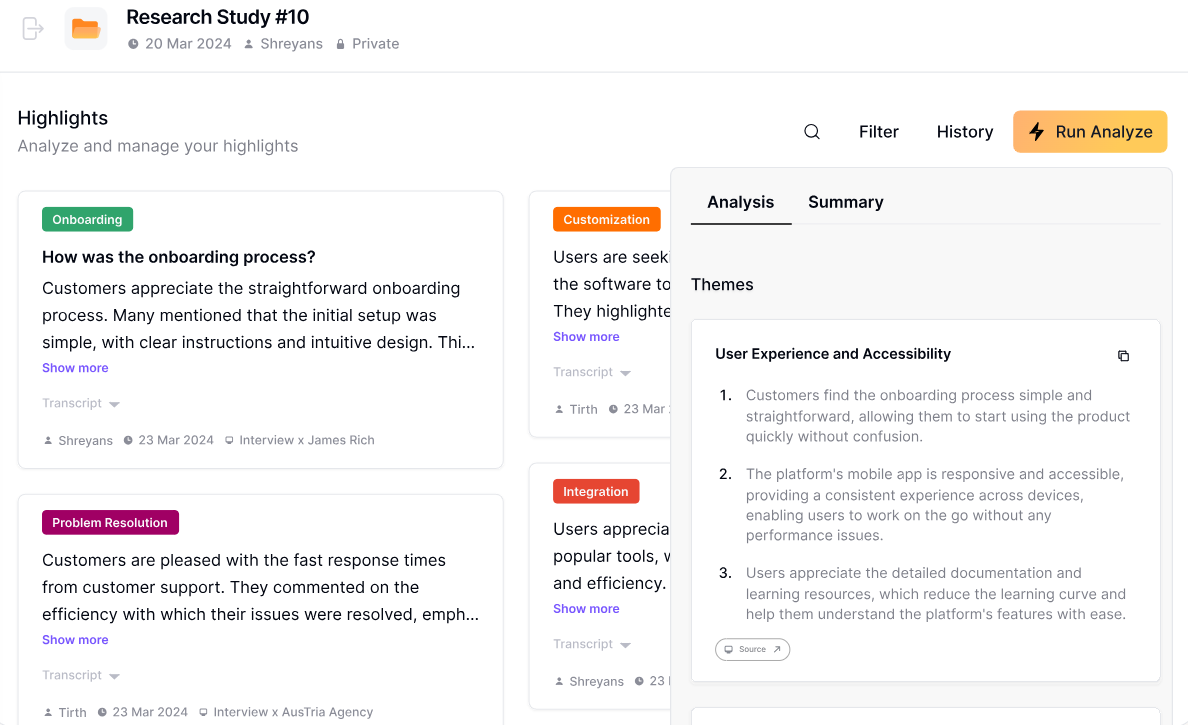The image size is (1188, 725).
Task: Open the Filter options
Action: click(878, 132)
